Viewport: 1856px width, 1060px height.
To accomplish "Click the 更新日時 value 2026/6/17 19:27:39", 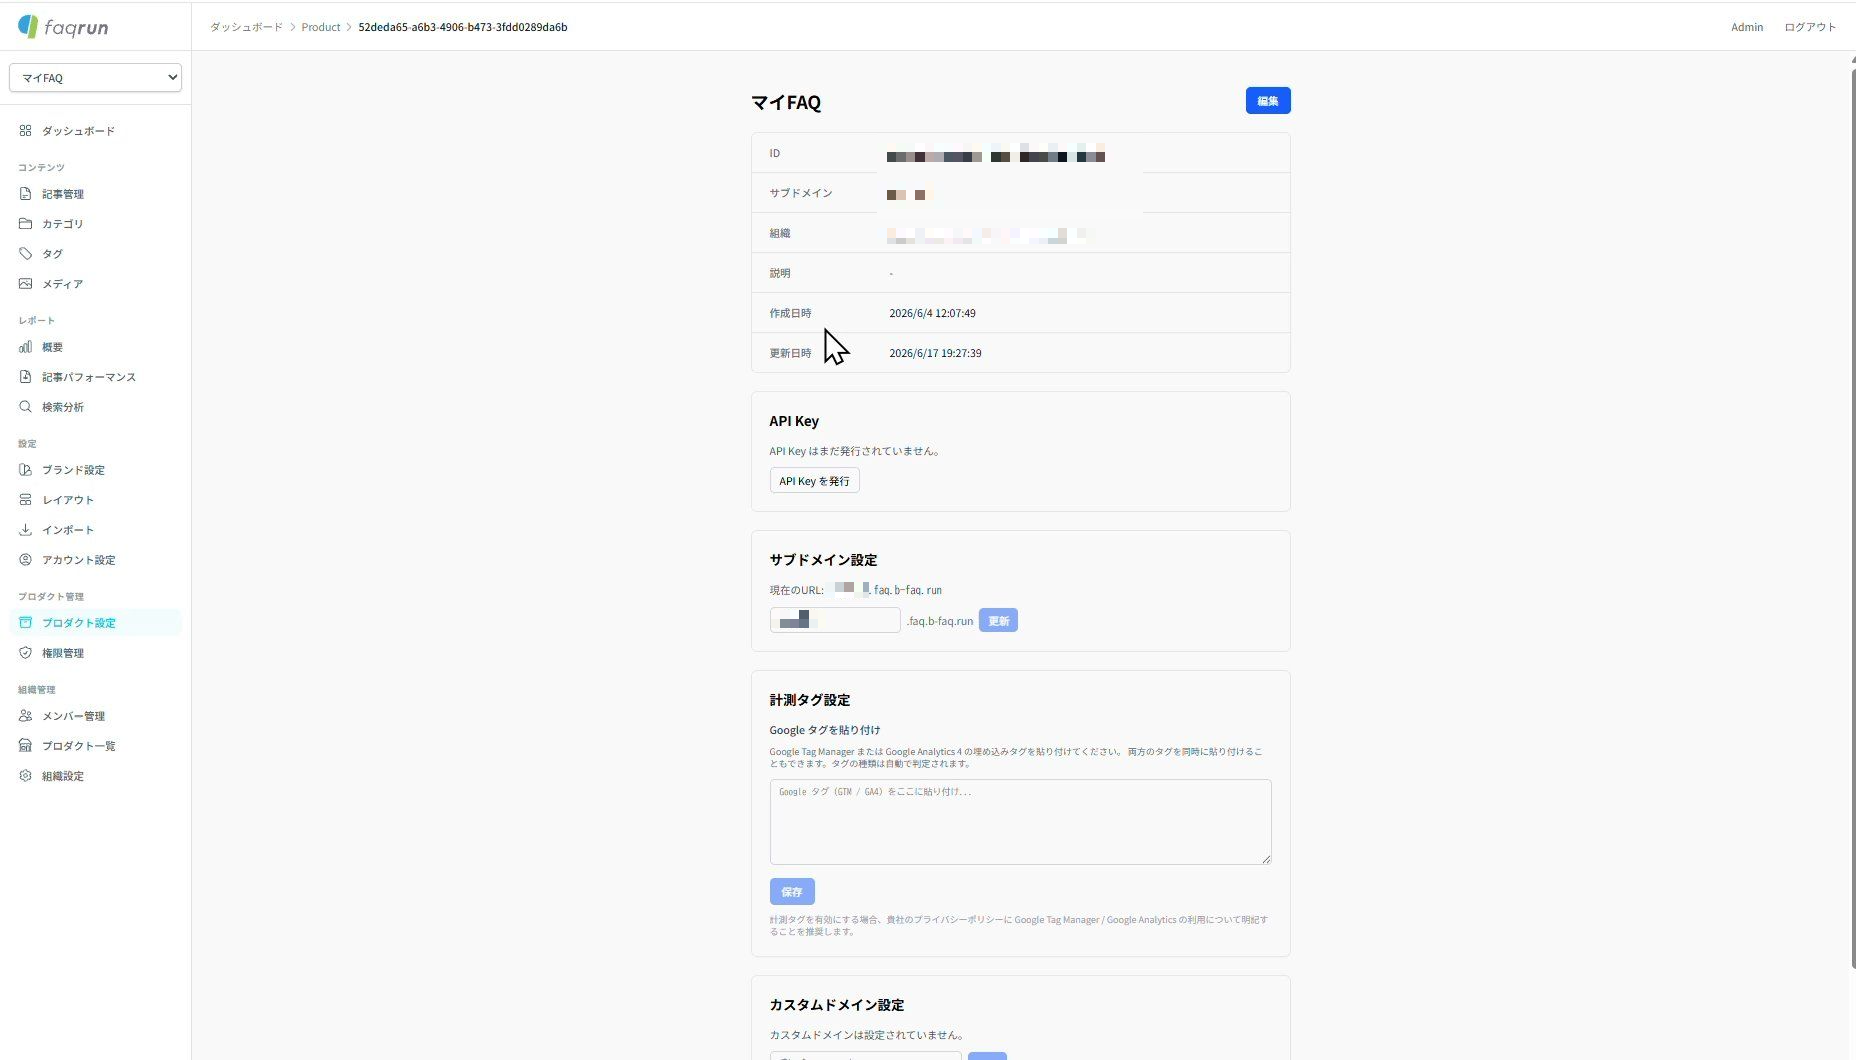I will point(935,353).
